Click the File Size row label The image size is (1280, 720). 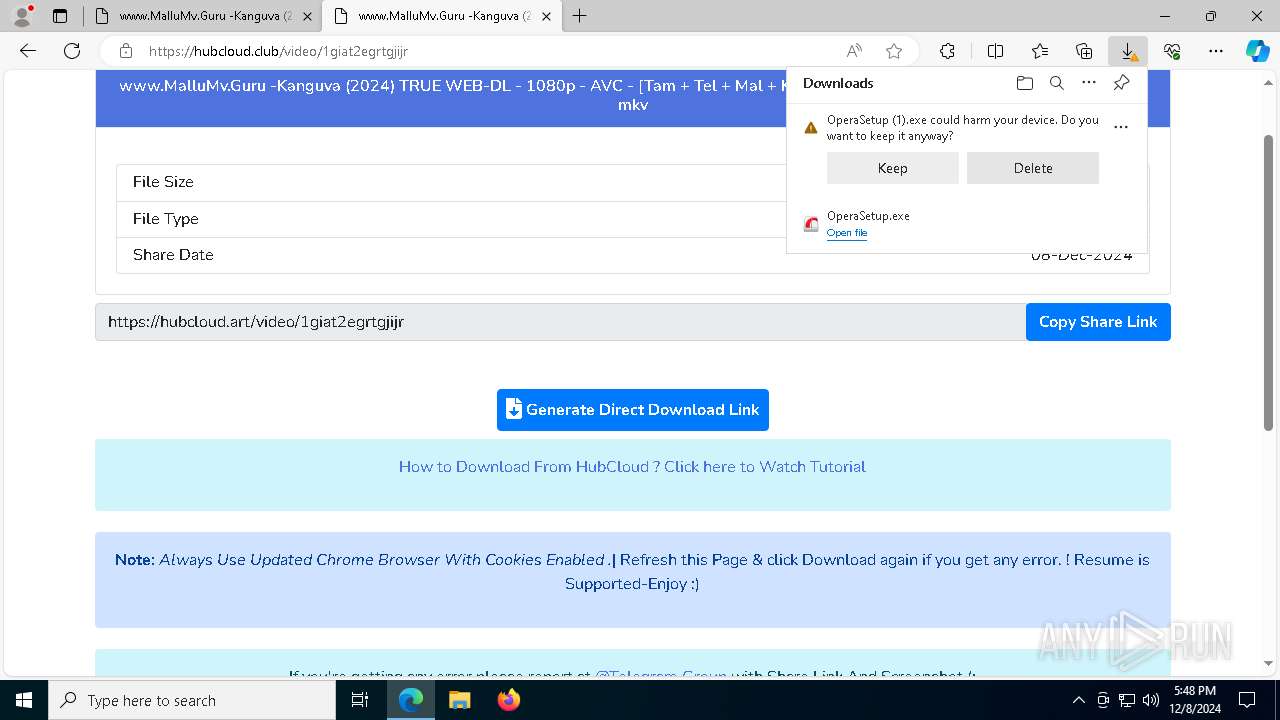[163, 182]
